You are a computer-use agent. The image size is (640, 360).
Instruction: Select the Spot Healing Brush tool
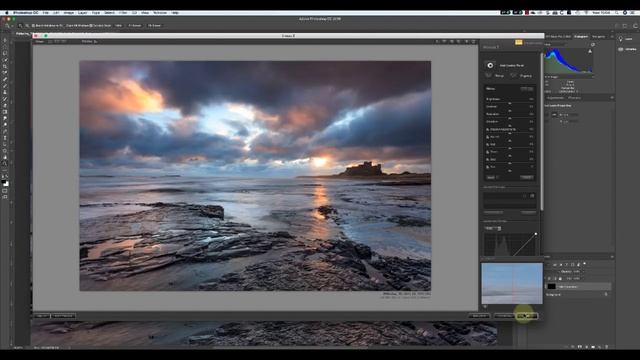point(5,79)
